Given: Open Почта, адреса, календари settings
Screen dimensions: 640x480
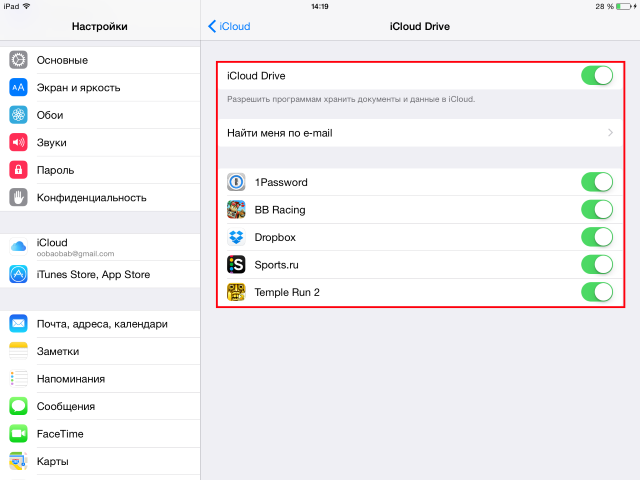Looking at the screenshot, I should 100,324.
